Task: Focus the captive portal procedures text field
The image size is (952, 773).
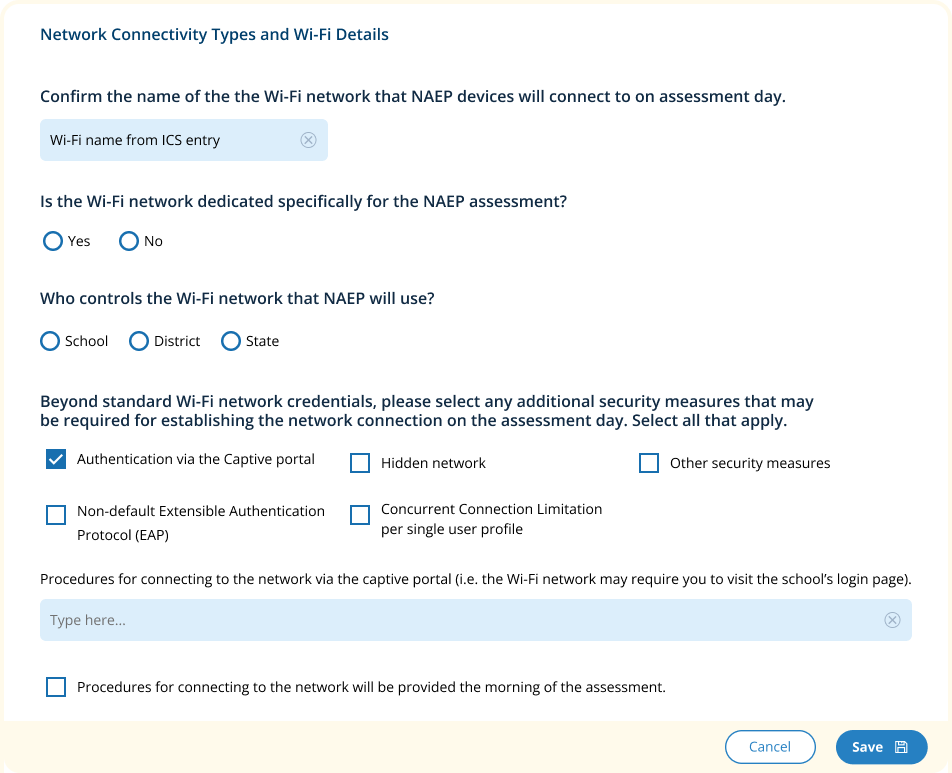Action: 460,620
